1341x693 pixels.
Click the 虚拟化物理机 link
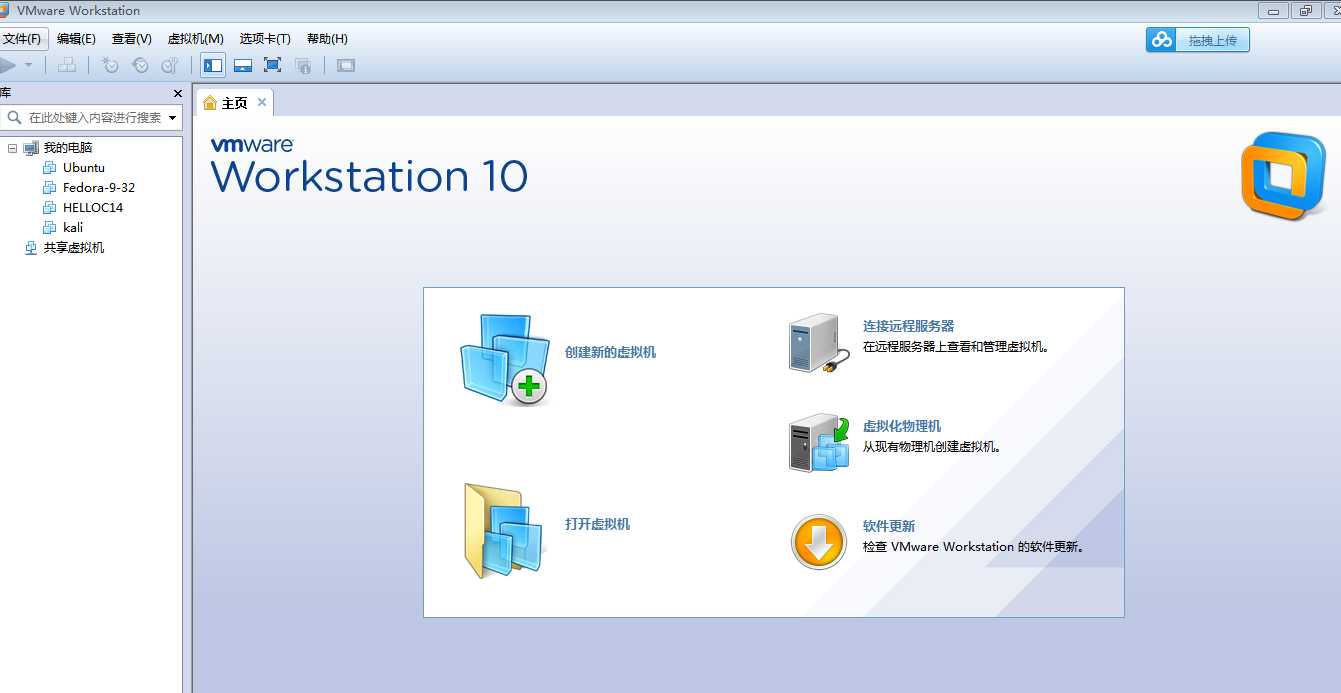click(x=901, y=426)
